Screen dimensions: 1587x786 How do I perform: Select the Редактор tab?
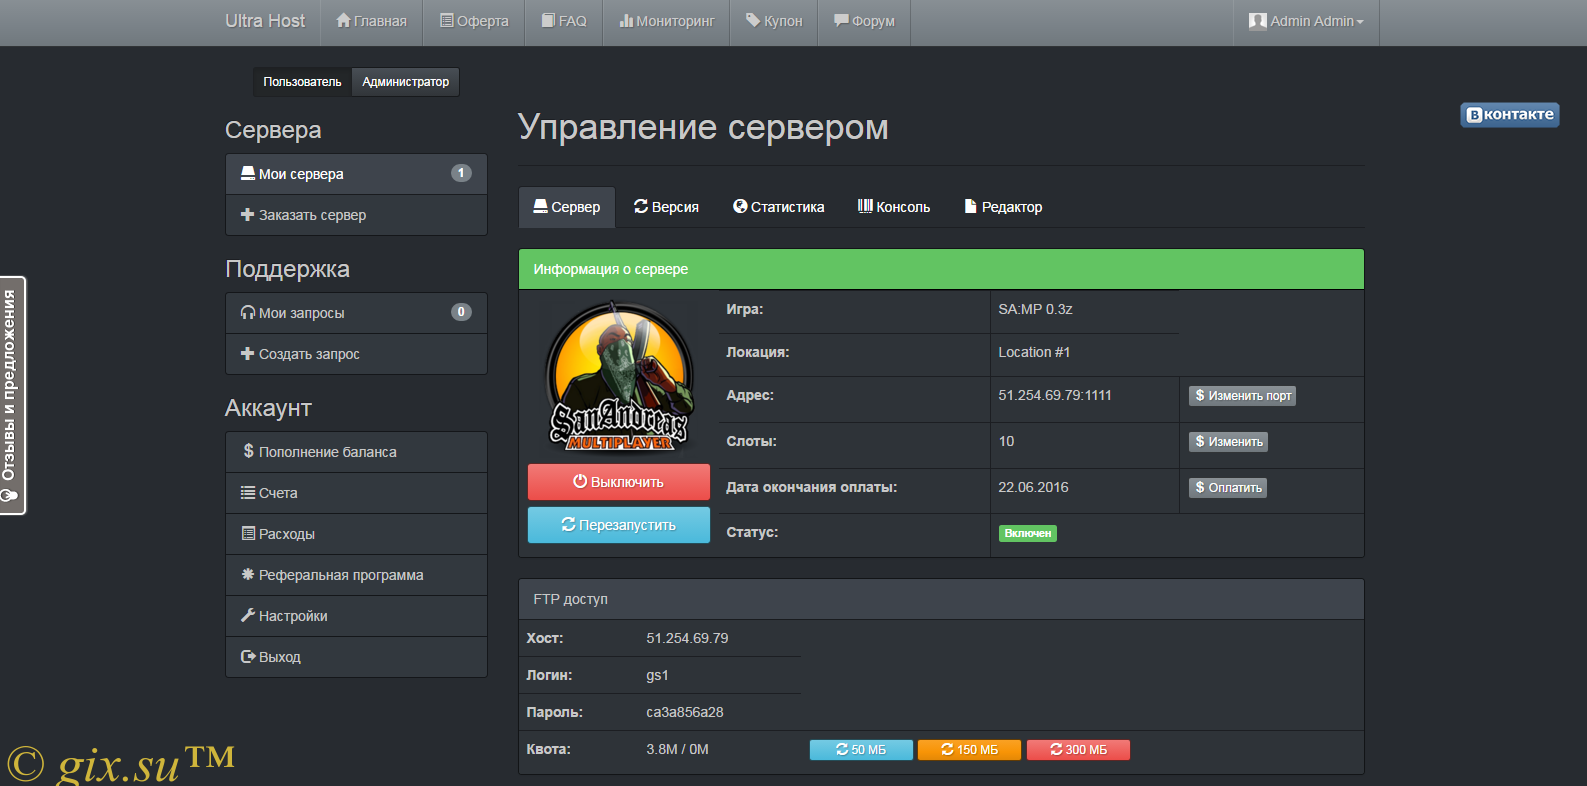[x=1003, y=207]
